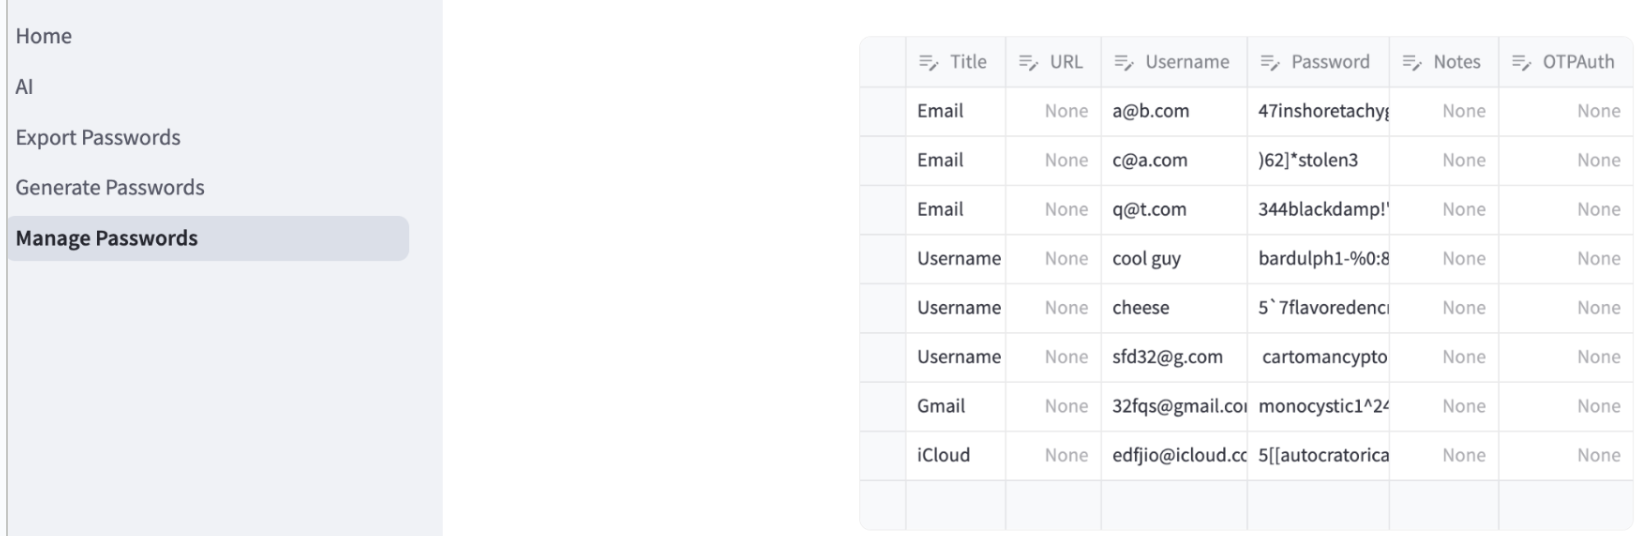Viewport: 1652px width, 536px height.
Task: Select the row checkbox cell for a@b.com
Action: coord(883,111)
